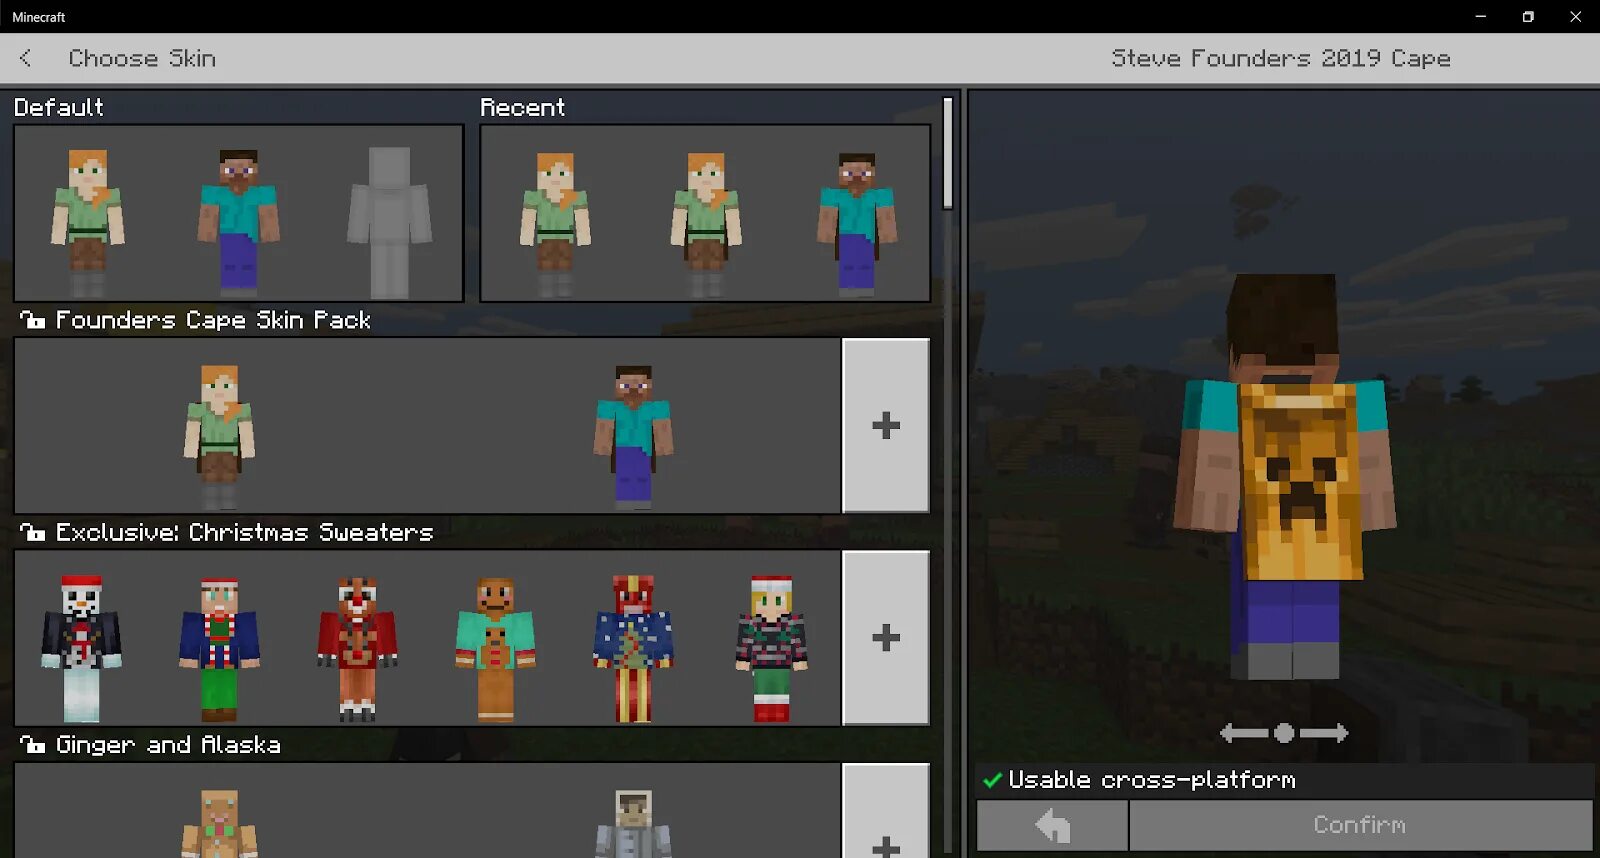Image resolution: width=1600 pixels, height=858 pixels.
Task: Select the elf in blue sweater skin
Action: click(219, 648)
